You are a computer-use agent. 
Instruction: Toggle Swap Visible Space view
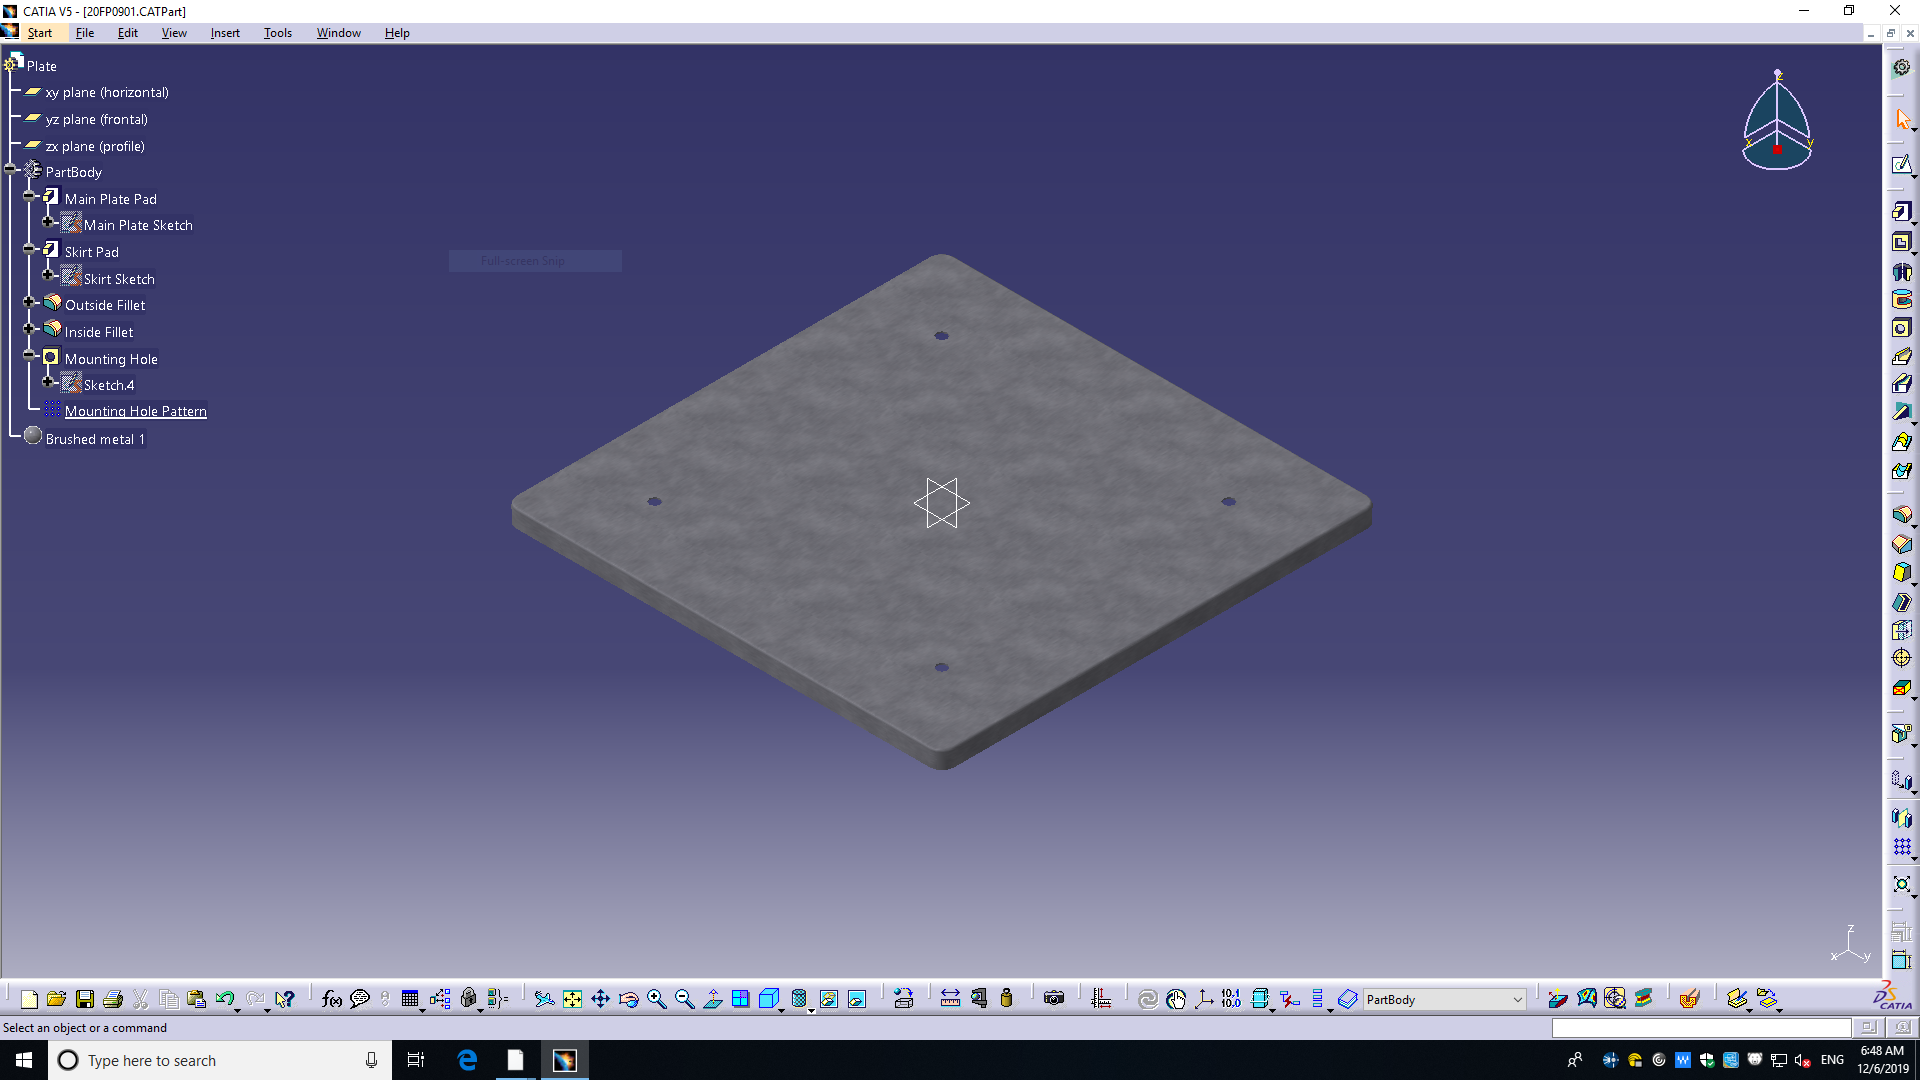tap(857, 999)
